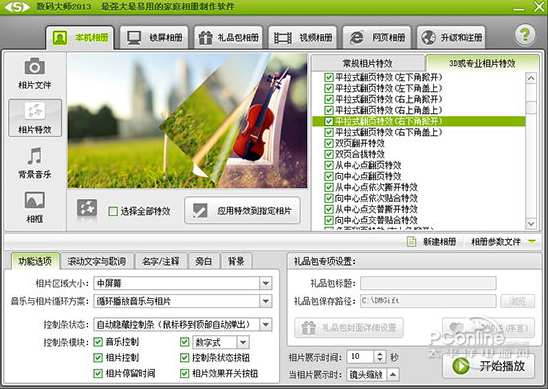This screenshot has height=389, width=548.
Task: Open the 数字式 dropdown
Action: coord(243,342)
